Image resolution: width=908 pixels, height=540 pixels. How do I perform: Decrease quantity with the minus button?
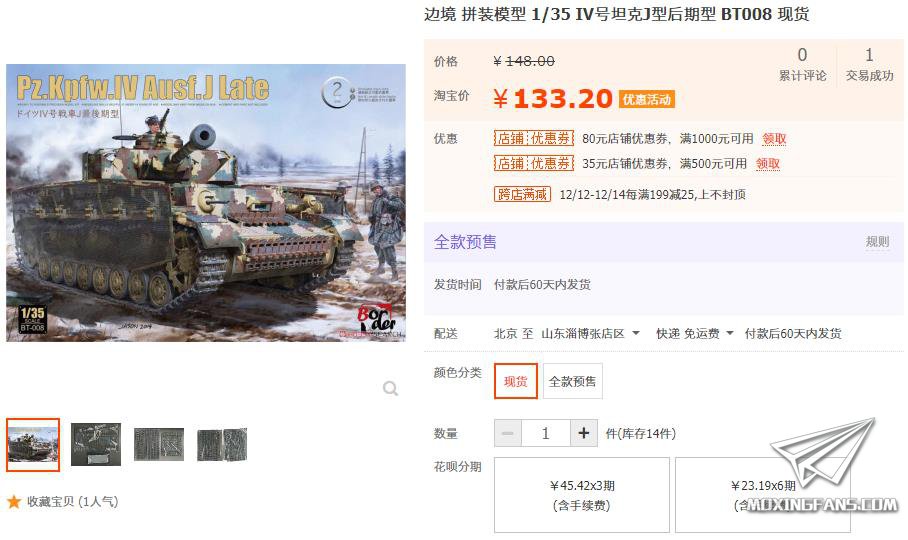coord(508,433)
